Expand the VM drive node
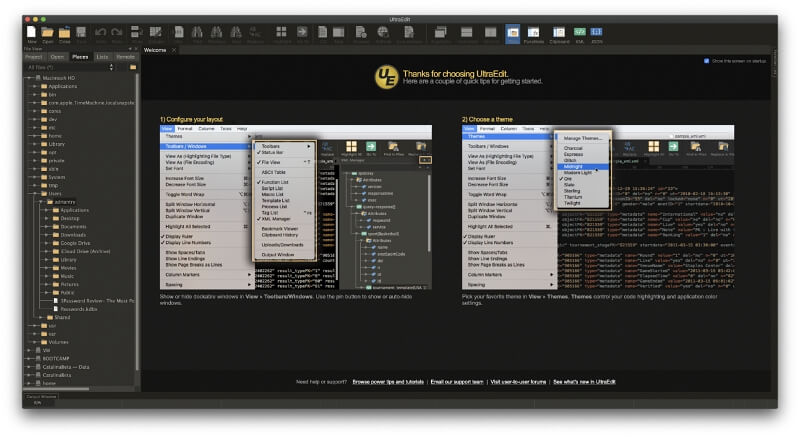This screenshot has width=800, height=438. (x=30, y=350)
